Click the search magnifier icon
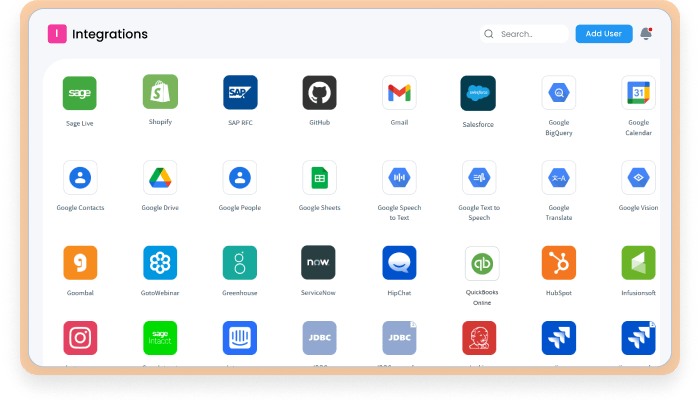700x400 pixels. pyautogui.click(x=489, y=34)
